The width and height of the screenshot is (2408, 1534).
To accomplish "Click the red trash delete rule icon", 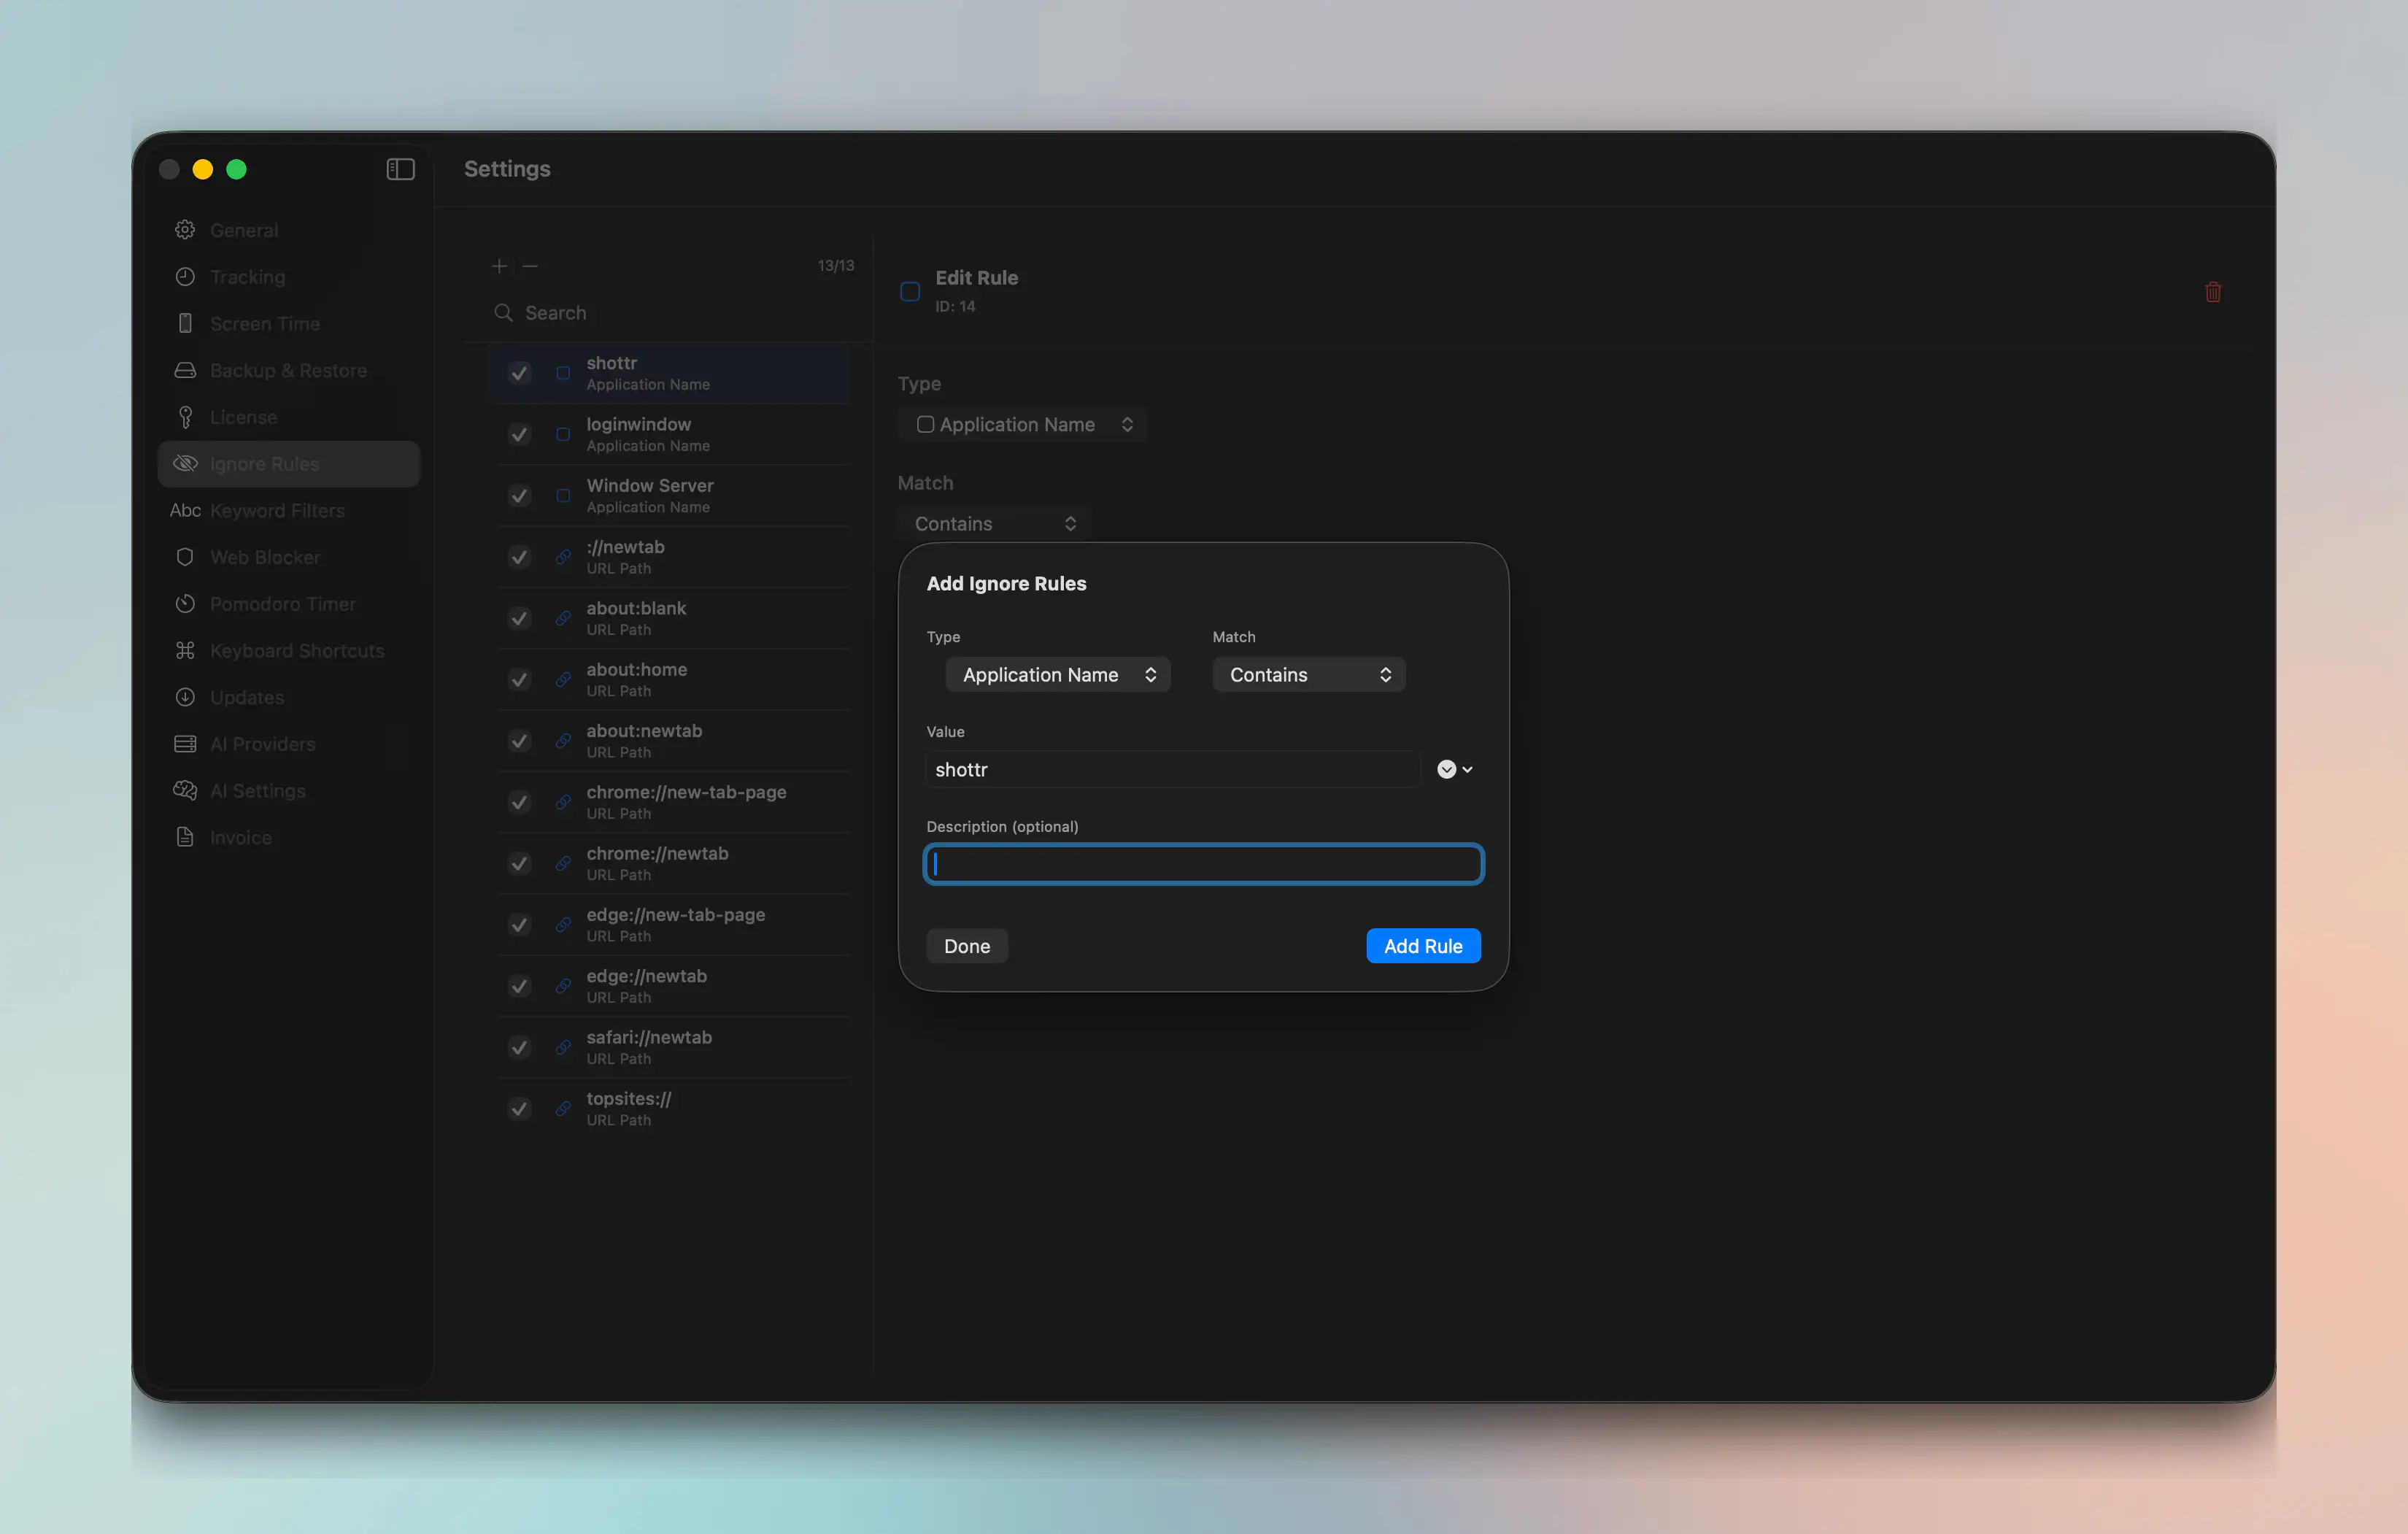I will pos(2212,292).
